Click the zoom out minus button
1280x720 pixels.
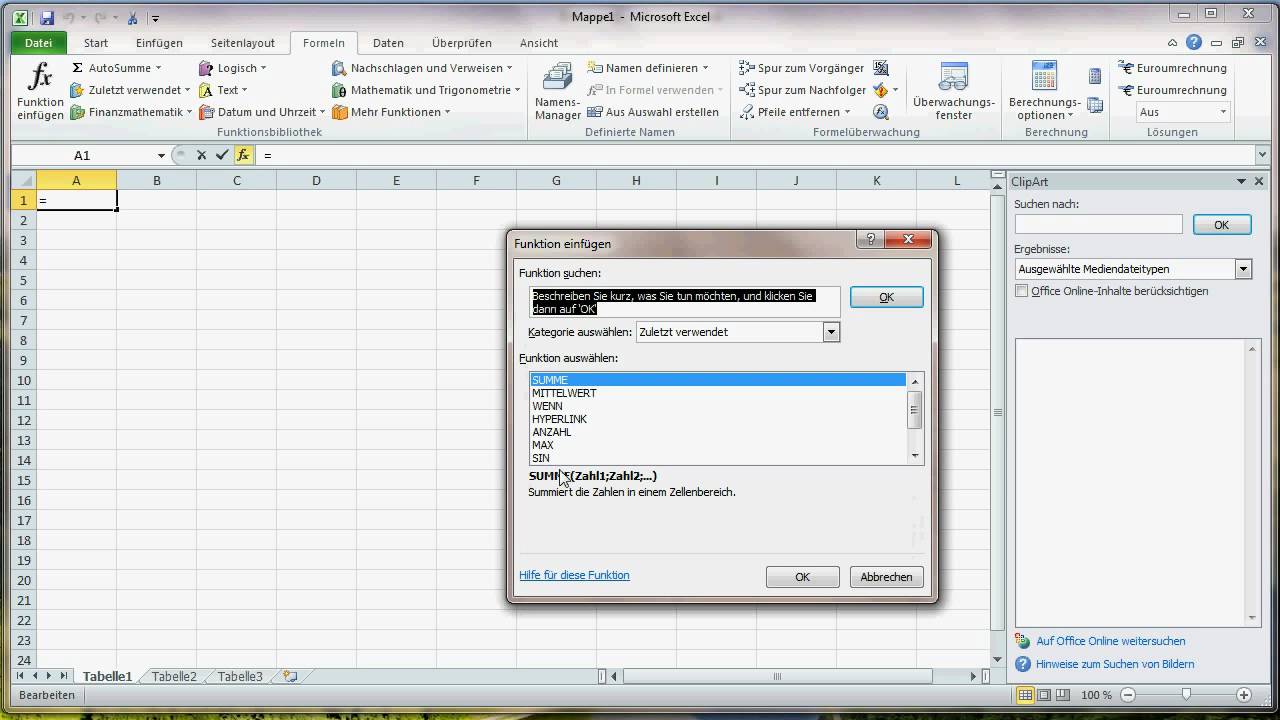(1128, 695)
